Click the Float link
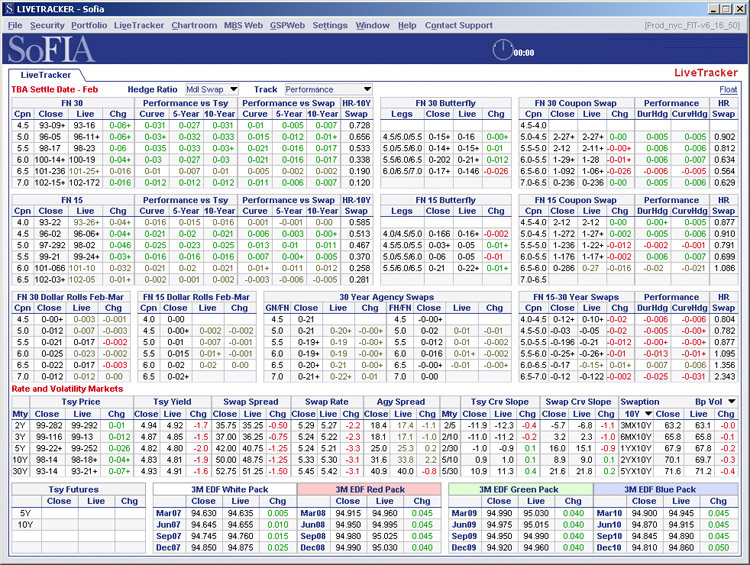This screenshot has width=750, height=565. [728, 89]
